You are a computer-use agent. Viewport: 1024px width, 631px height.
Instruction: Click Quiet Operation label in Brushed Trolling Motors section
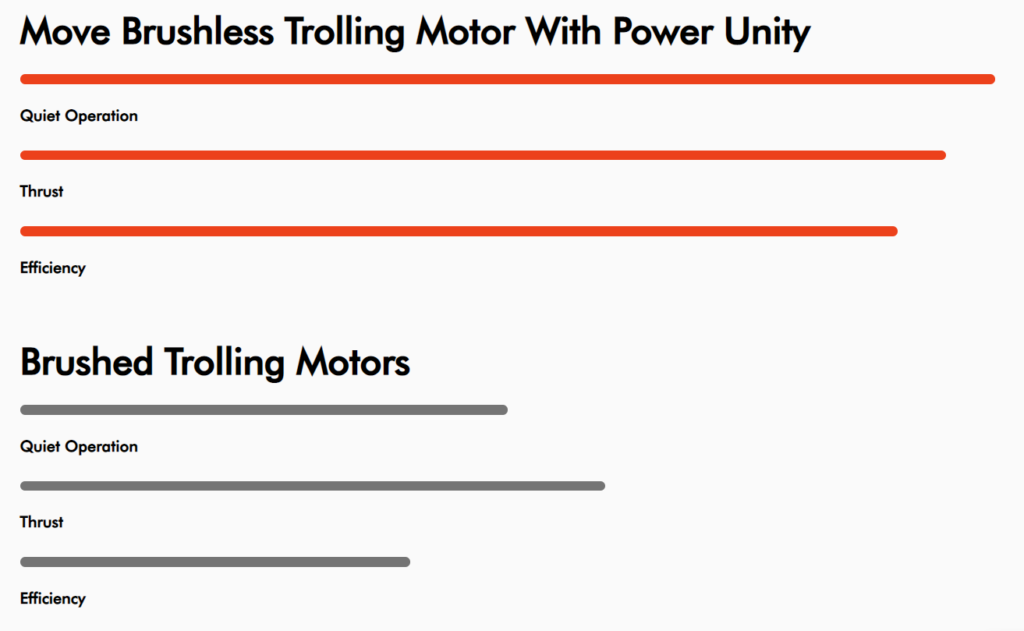[79, 447]
